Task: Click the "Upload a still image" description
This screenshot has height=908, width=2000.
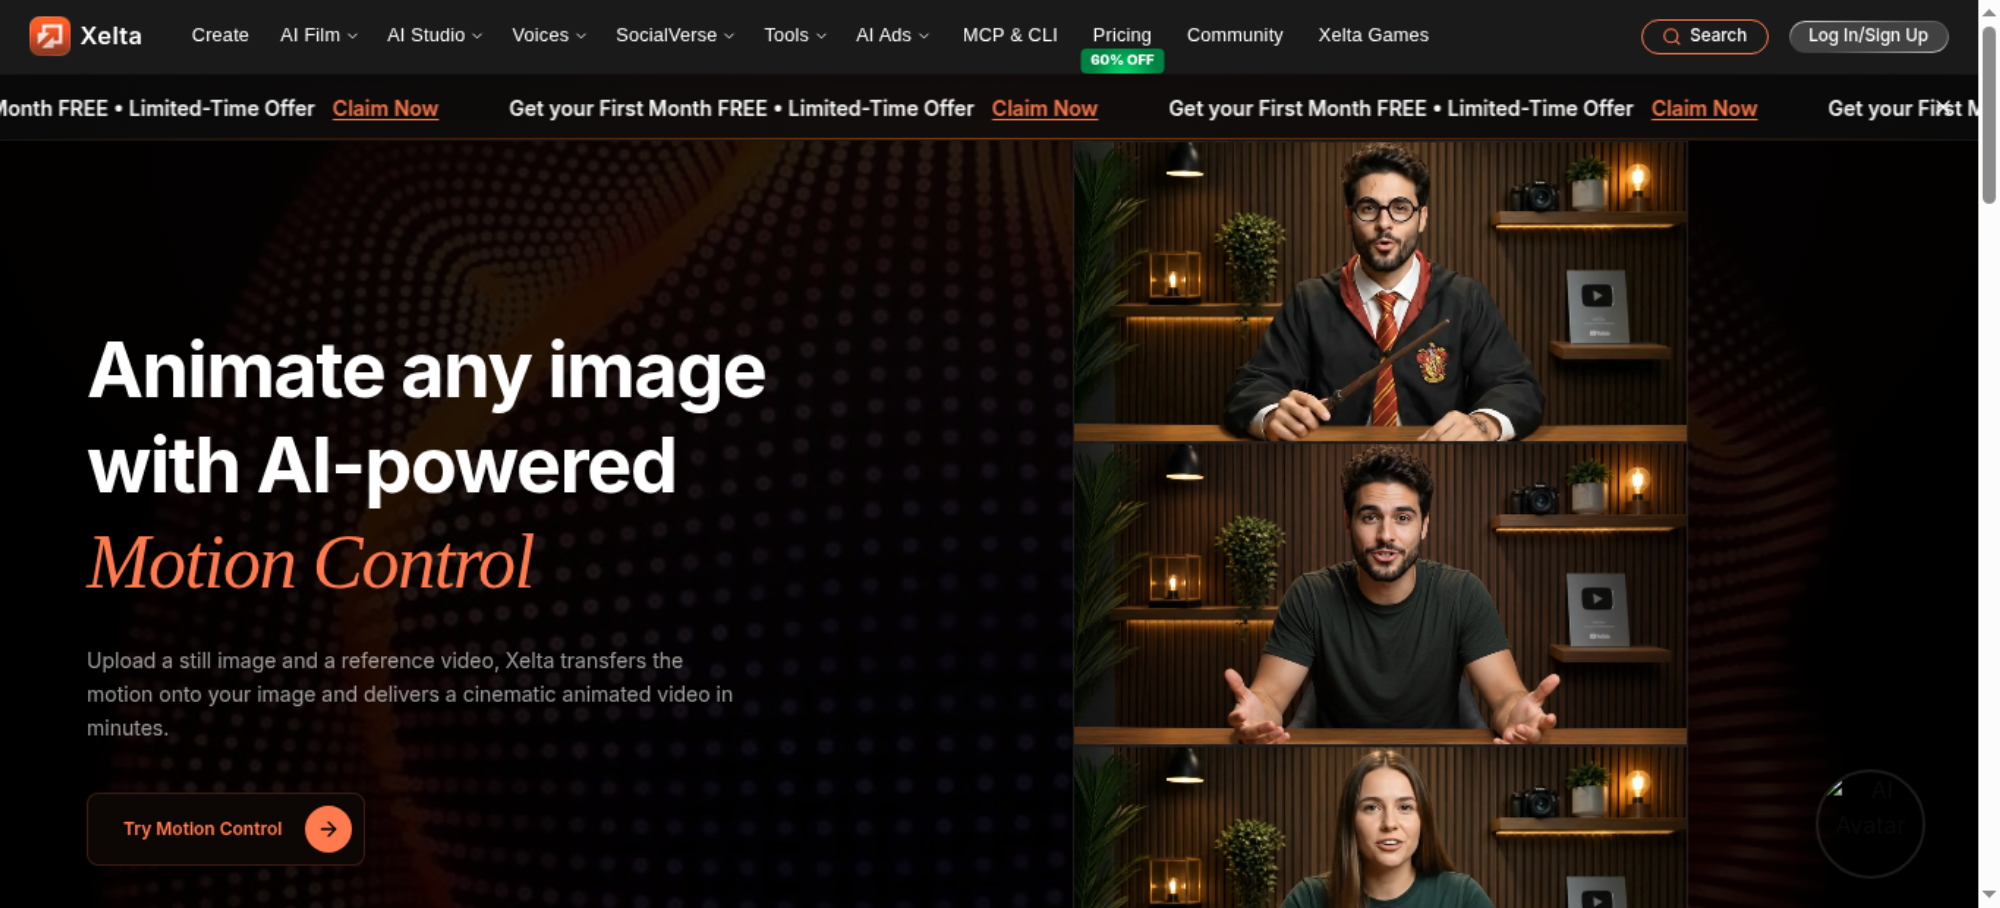Action: pyautogui.click(x=410, y=694)
